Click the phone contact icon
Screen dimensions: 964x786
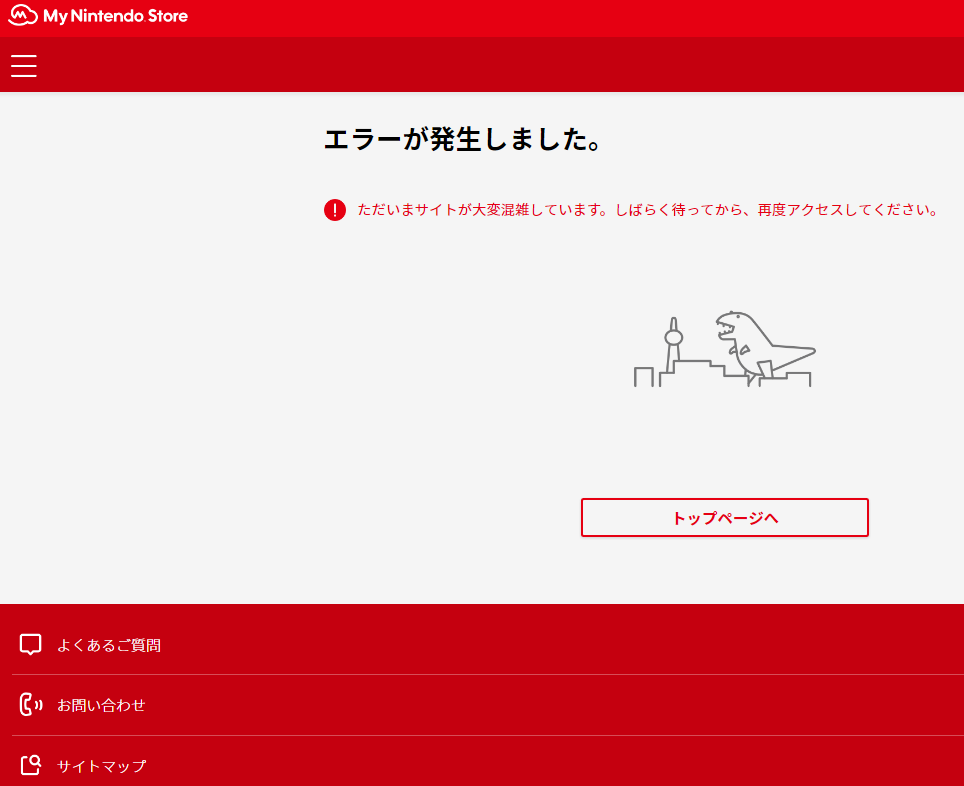tap(31, 705)
